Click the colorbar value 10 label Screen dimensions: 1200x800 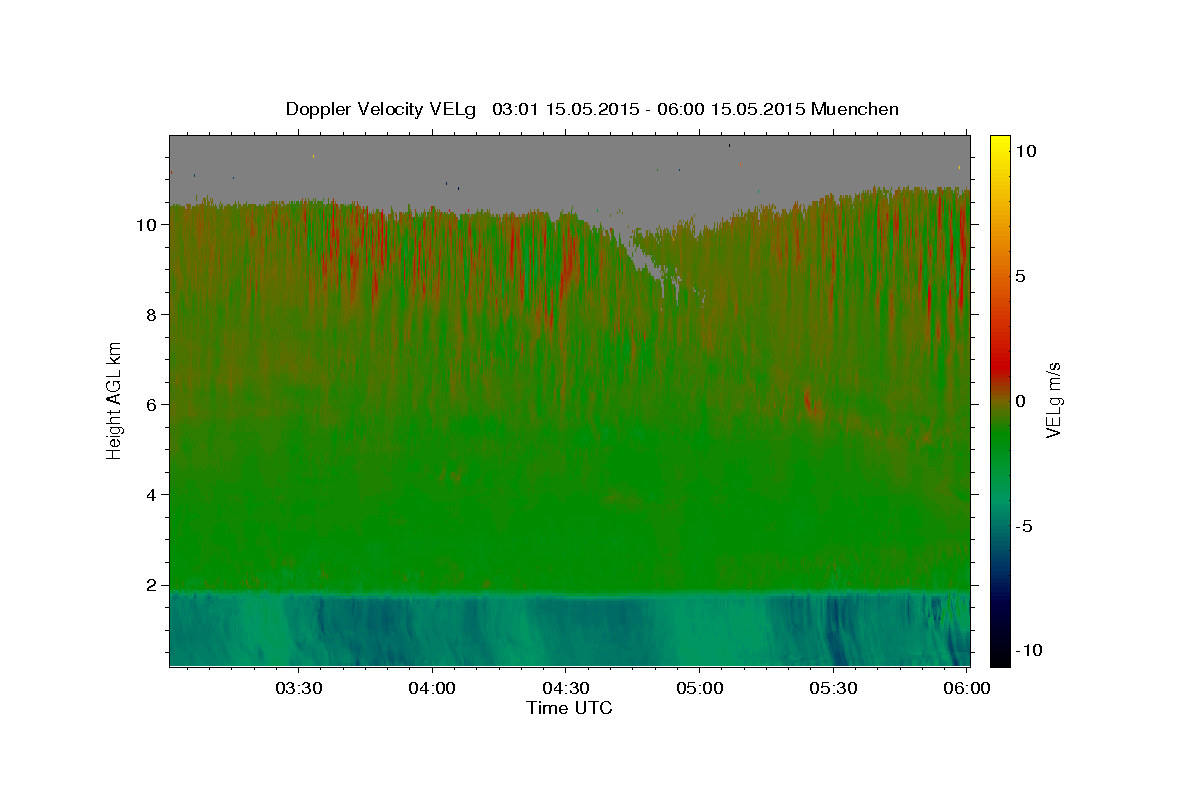coord(1025,151)
